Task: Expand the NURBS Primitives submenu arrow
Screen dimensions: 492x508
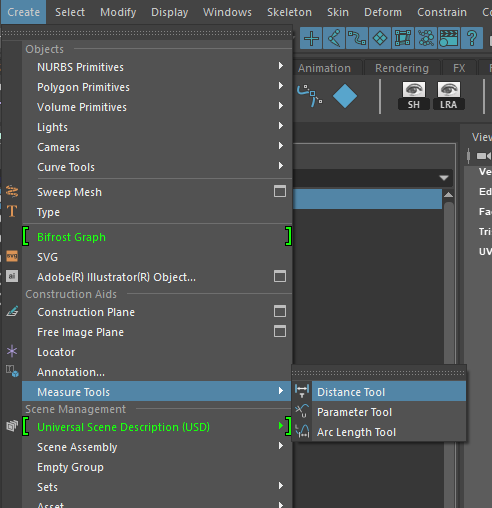Action: coord(281,66)
